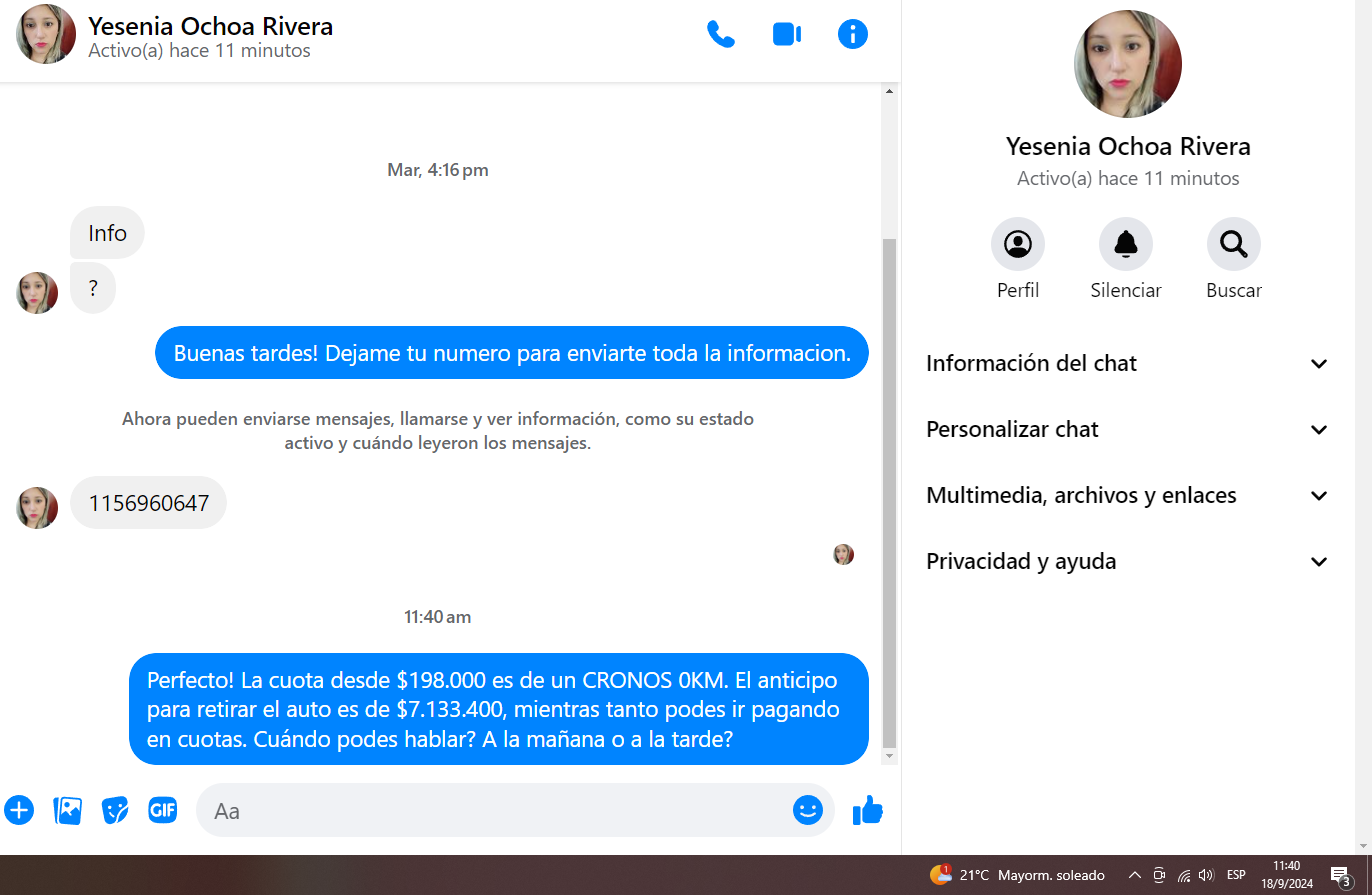1372x895 pixels.
Task: Click the chat scrollbar down arrow
Action: (x=889, y=757)
